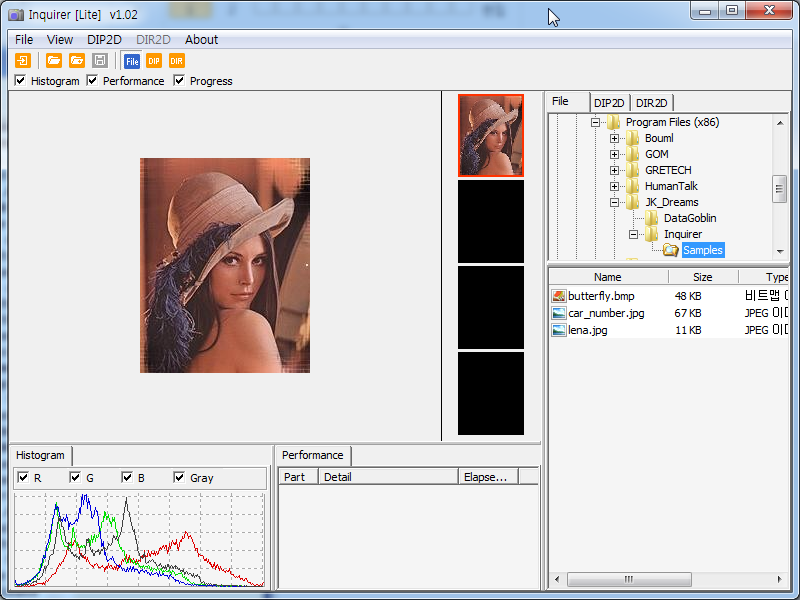Click the butterfly.bmp file icon
The height and width of the screenshot is (600, 800).
click(559, 296)
